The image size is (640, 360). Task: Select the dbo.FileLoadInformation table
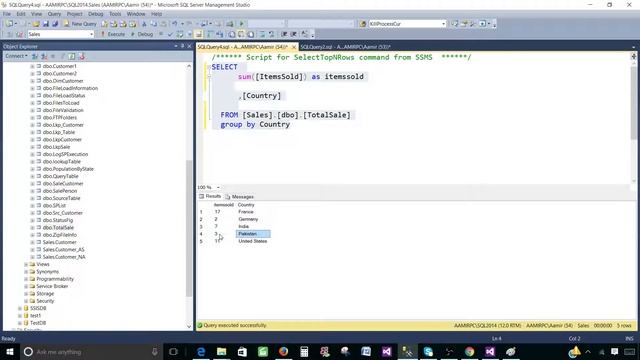[70, 88]
